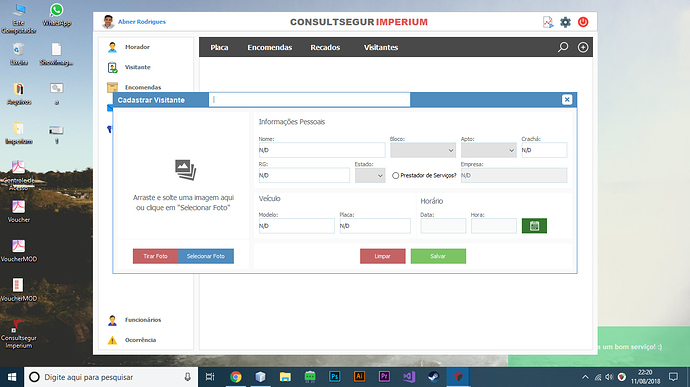Click the add plus circle icon
Screen dimensions: 690x387
point(583,47)
